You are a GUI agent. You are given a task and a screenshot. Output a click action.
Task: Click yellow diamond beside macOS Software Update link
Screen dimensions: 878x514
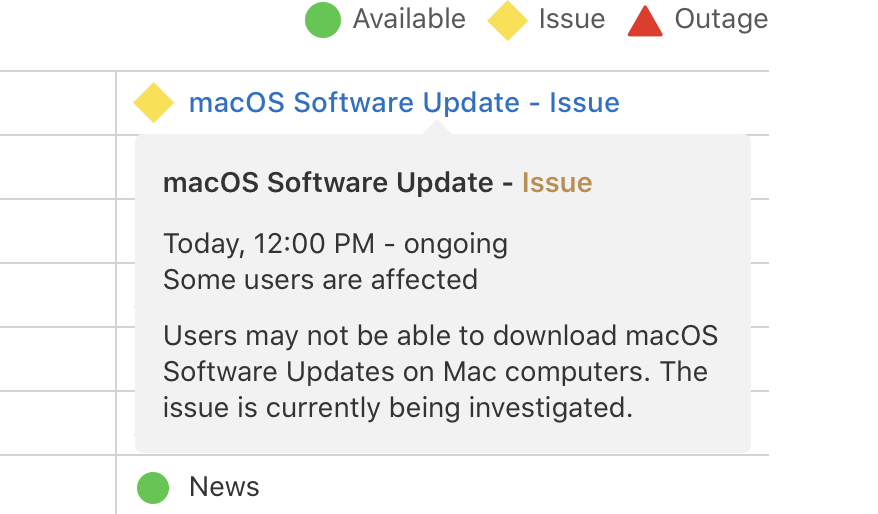point(154,103)
